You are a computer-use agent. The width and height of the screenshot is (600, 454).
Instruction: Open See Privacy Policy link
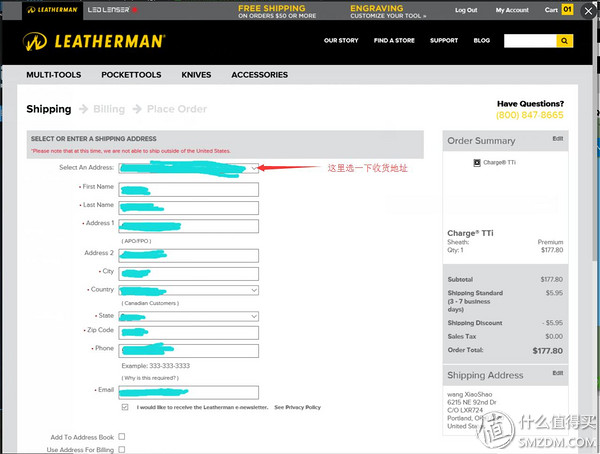297,407
